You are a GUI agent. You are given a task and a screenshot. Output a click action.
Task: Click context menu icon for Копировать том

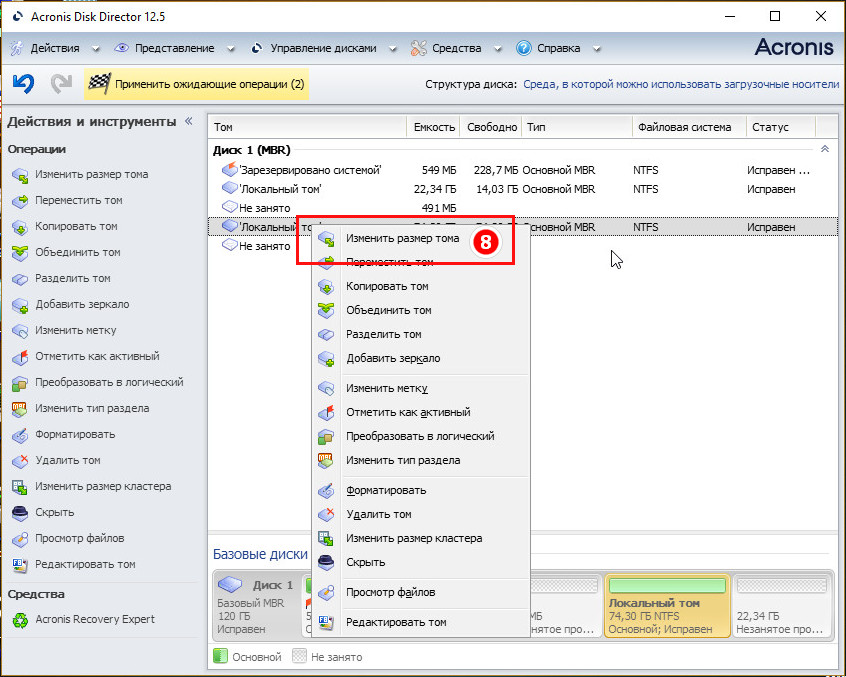click(x=326, y=286)
